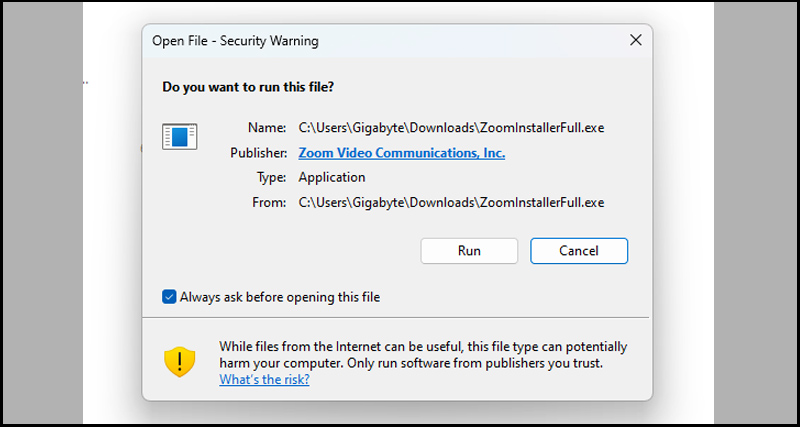The width and height of the screenshot is (800, 427).
Task: Select the Name file path text
Action: [451, 128]
